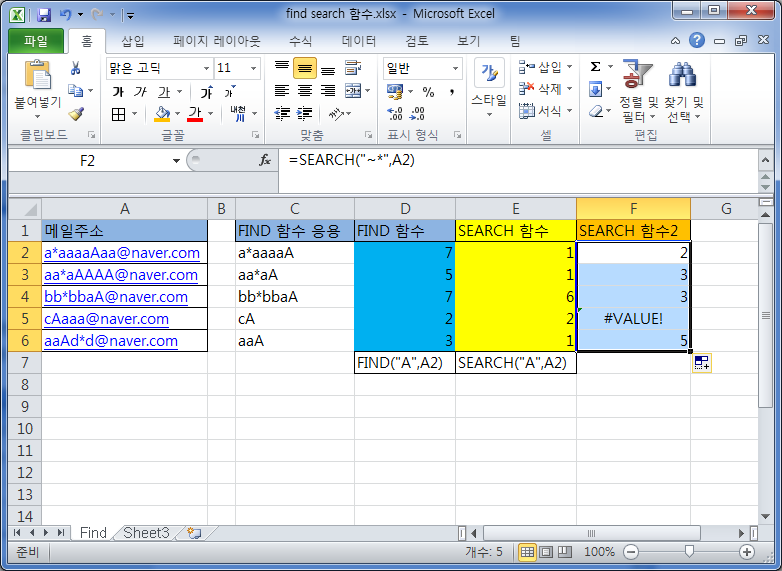Toggle underline formatting button
The width and height of the screenshot is (782, 571).
[164, 92]
